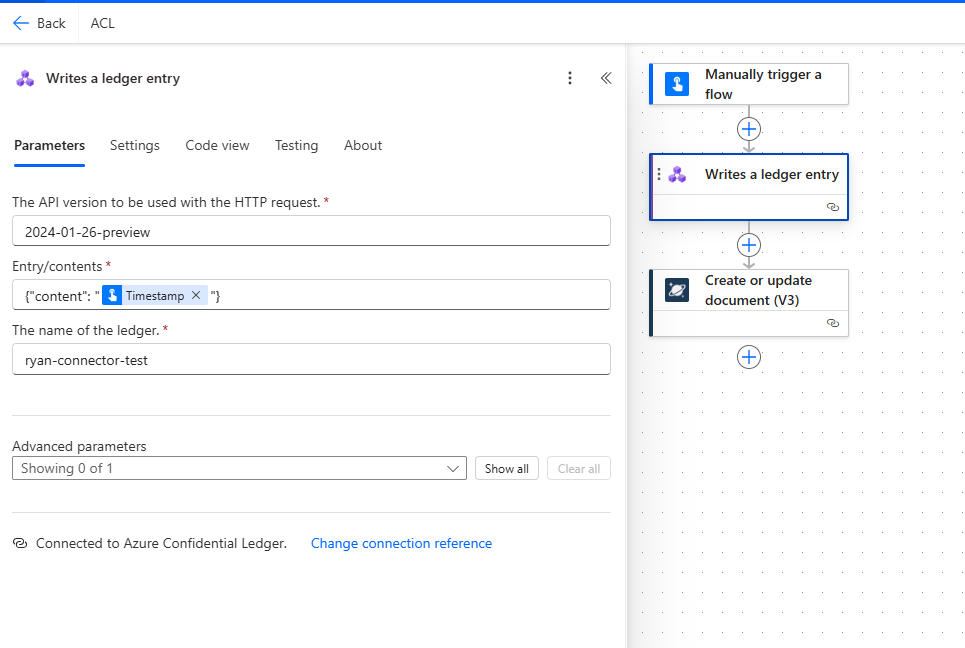965x648 pixels.
Task: Collapse the action details panel
Action: click(x=606, y=78)
